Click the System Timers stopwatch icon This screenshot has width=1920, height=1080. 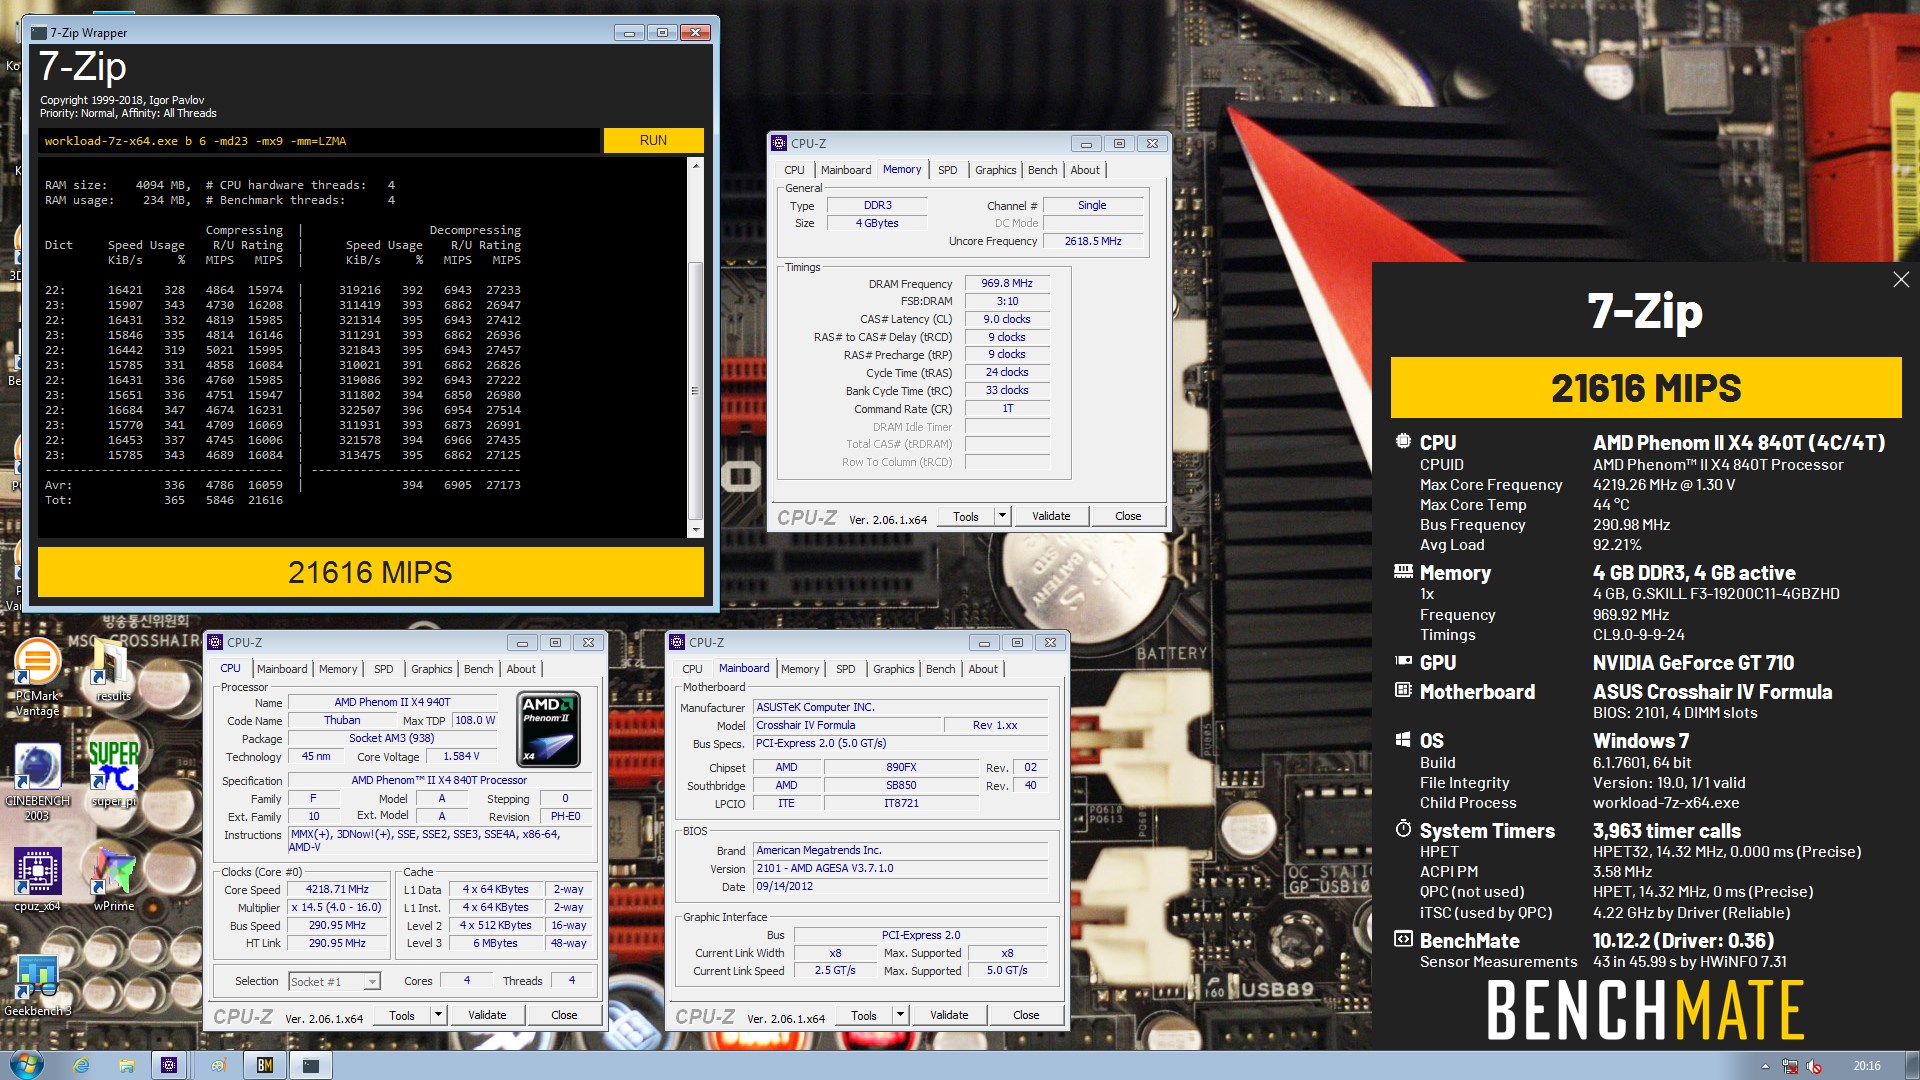(1403, 829)
